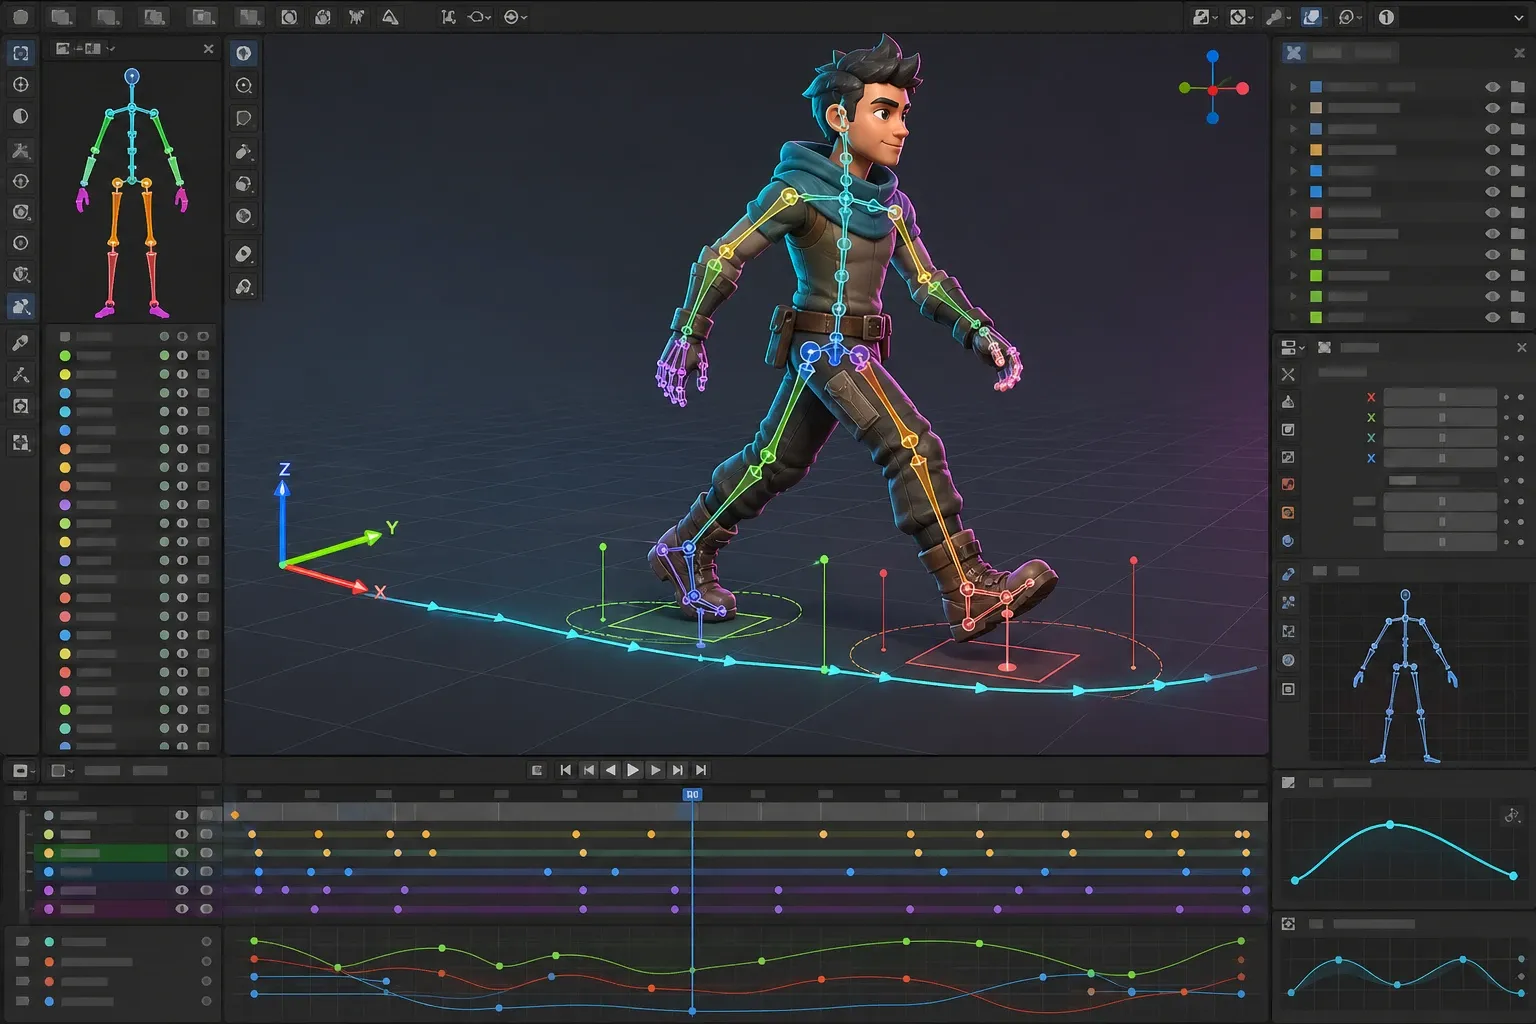Click the red handle of the viewport gizmo
The height and width of the screenshot is (1024, 1536).
coord(1242,88)
